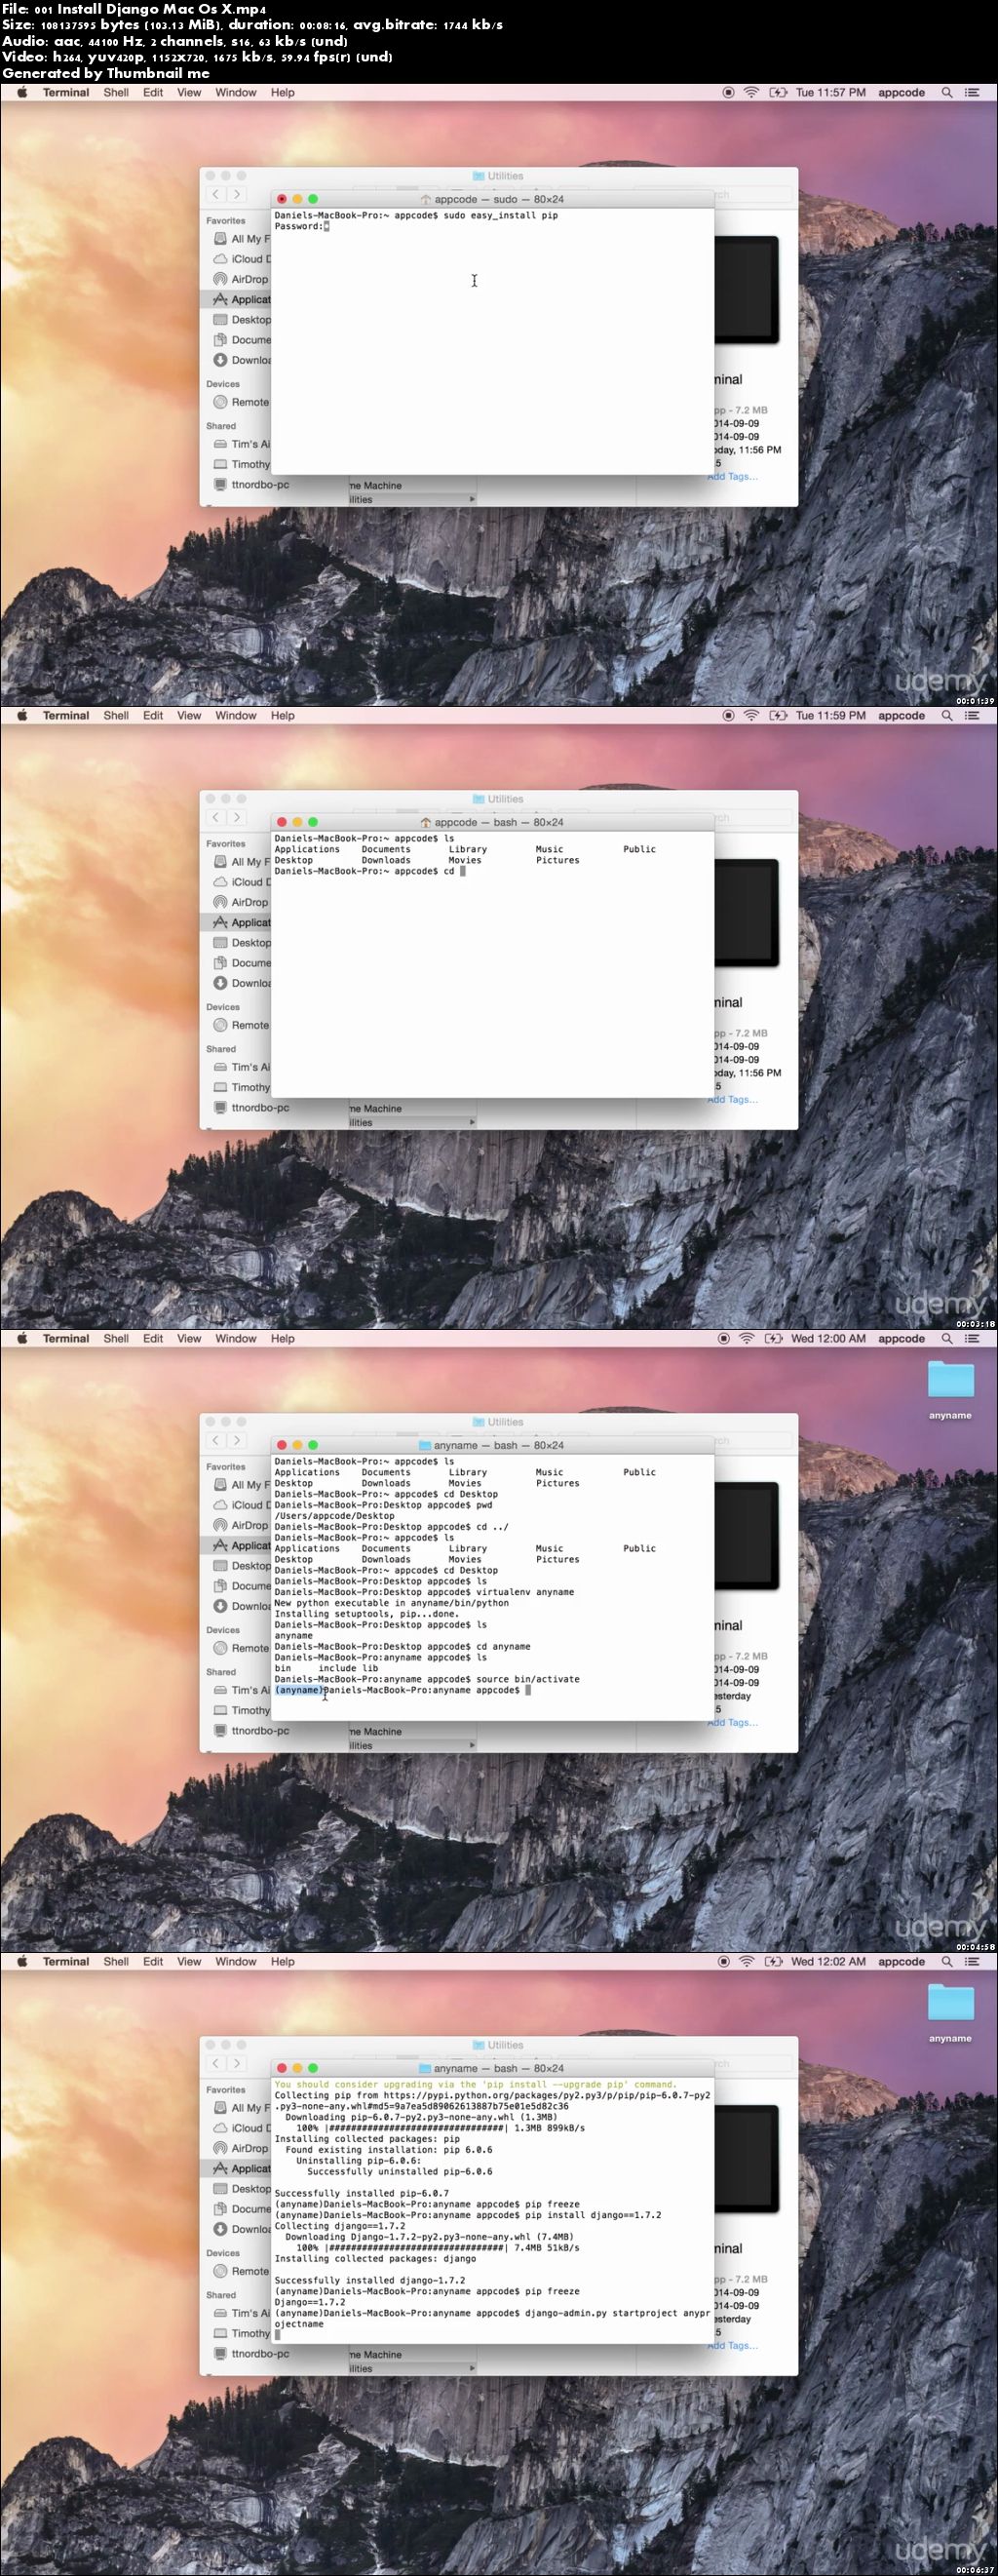Click the Password prompt in the sudo terminal
Viewport: 998px width, 2576px height.
click(x=299, y=226)
